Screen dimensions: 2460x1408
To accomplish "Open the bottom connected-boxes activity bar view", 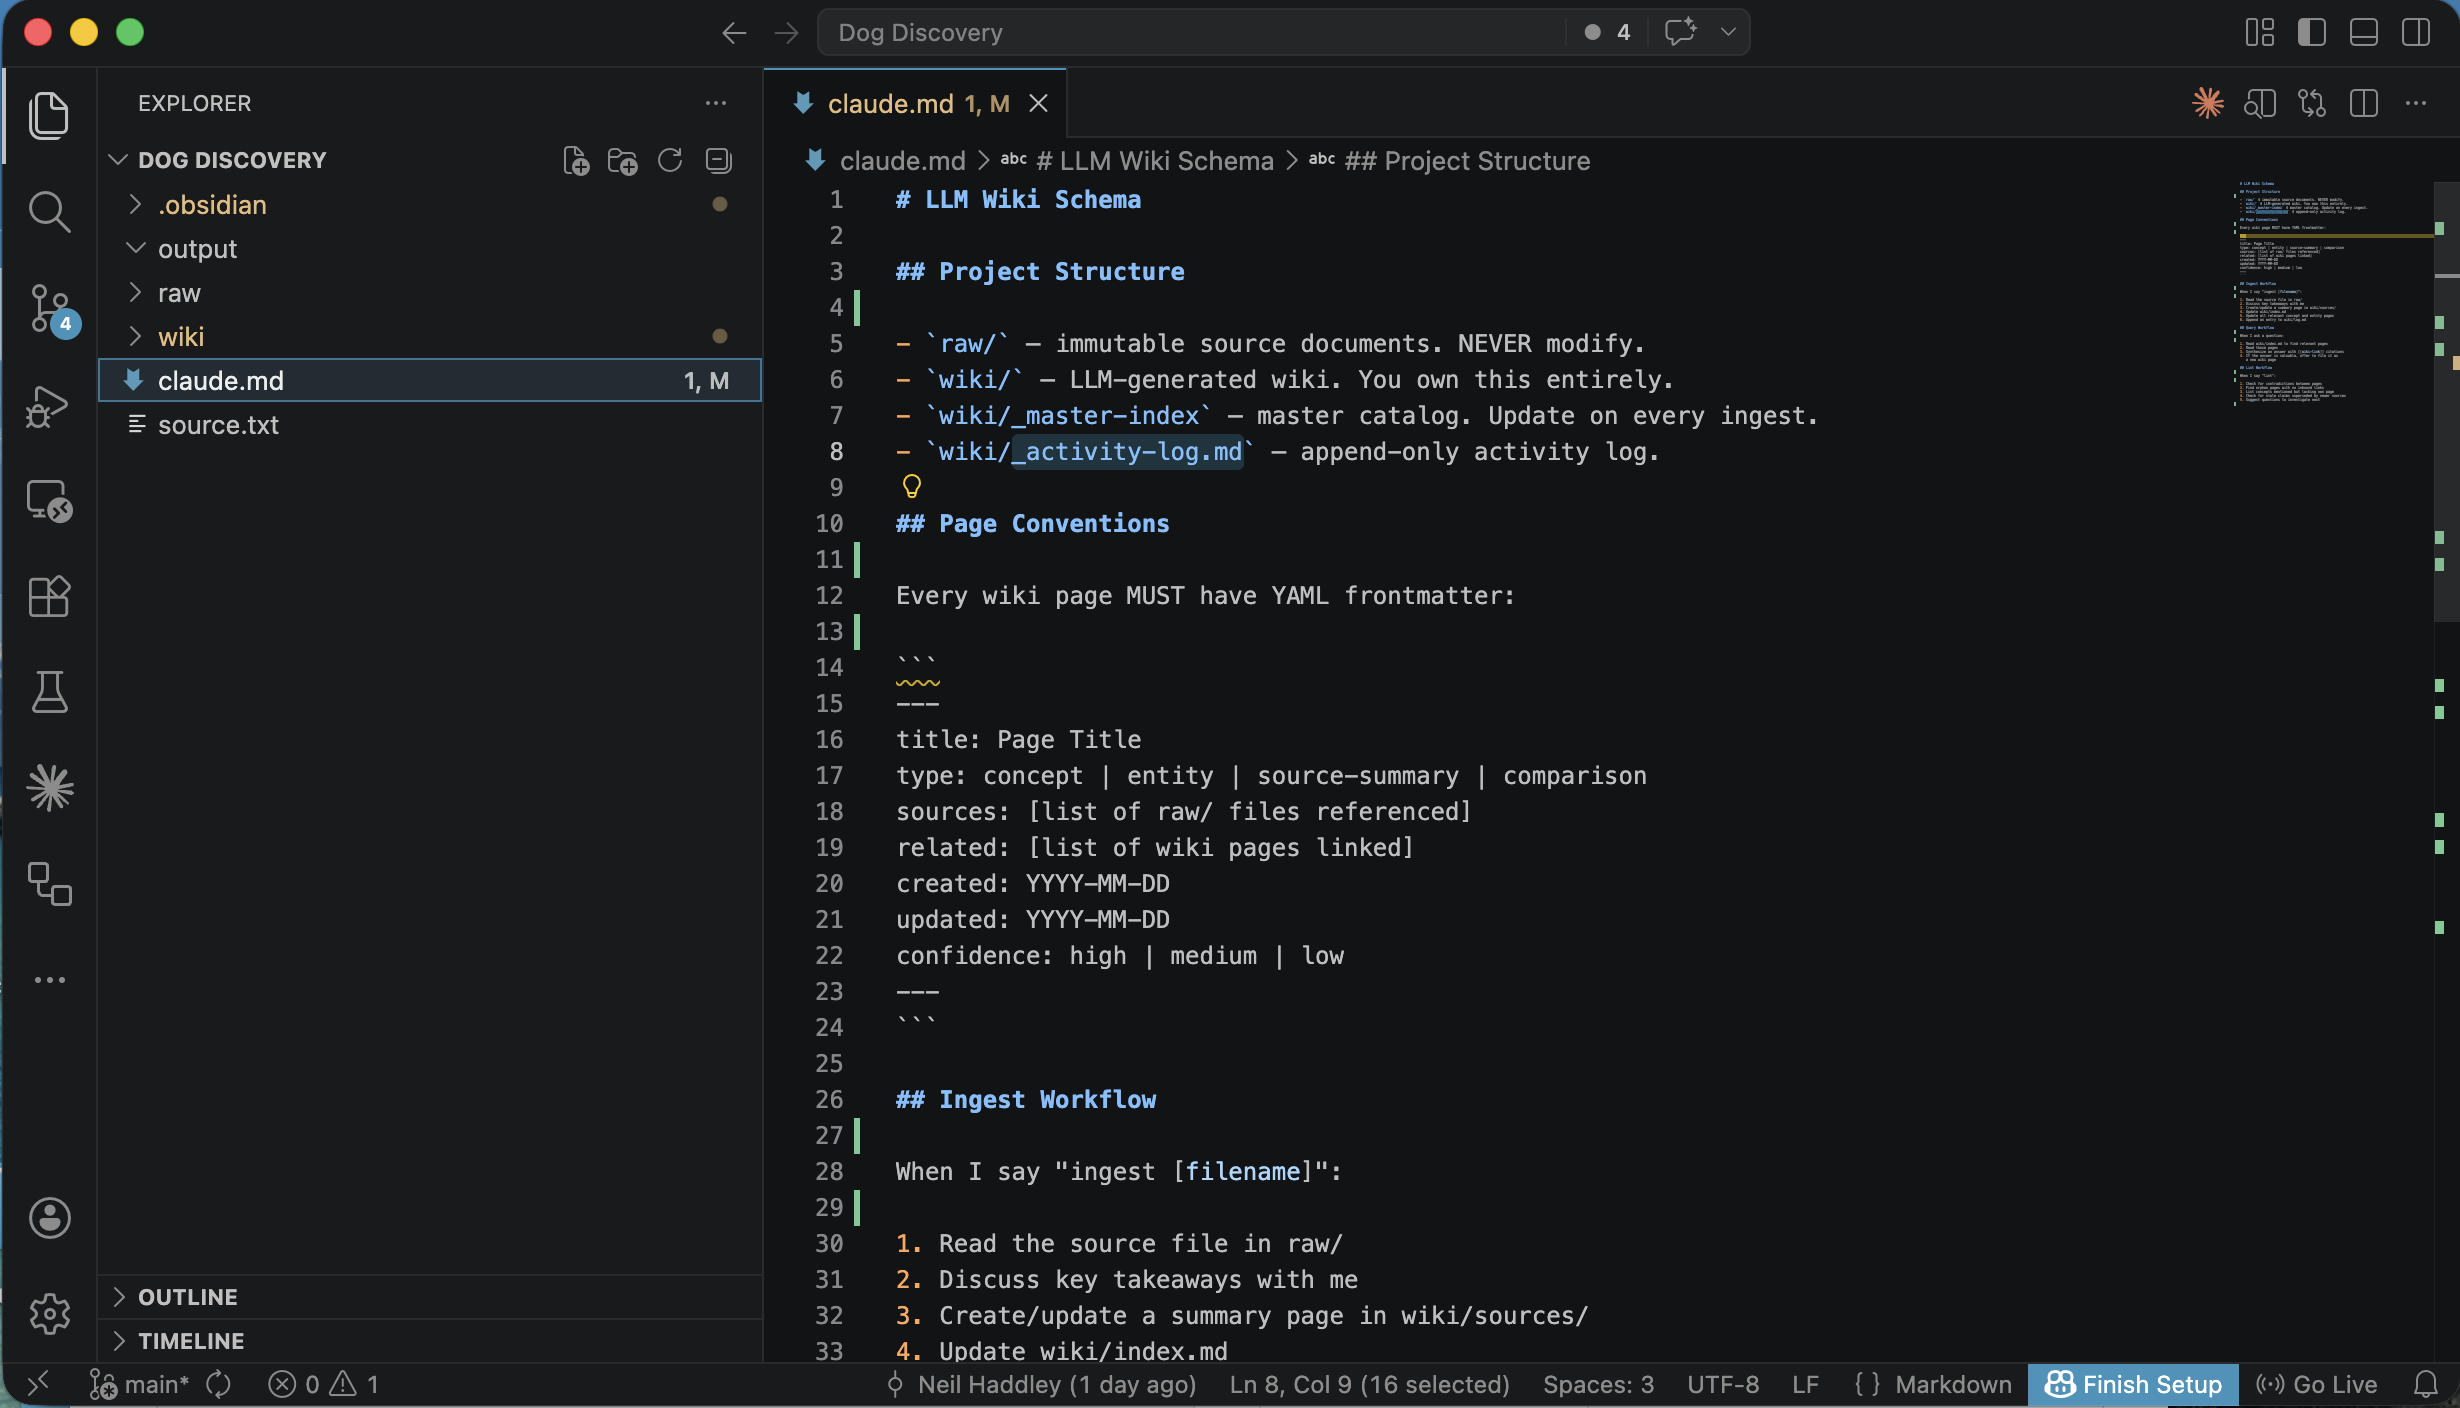I will [x=49, y=884].
